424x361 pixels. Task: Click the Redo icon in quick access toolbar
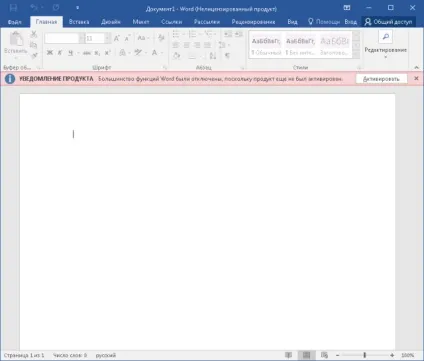pos(56,7)
